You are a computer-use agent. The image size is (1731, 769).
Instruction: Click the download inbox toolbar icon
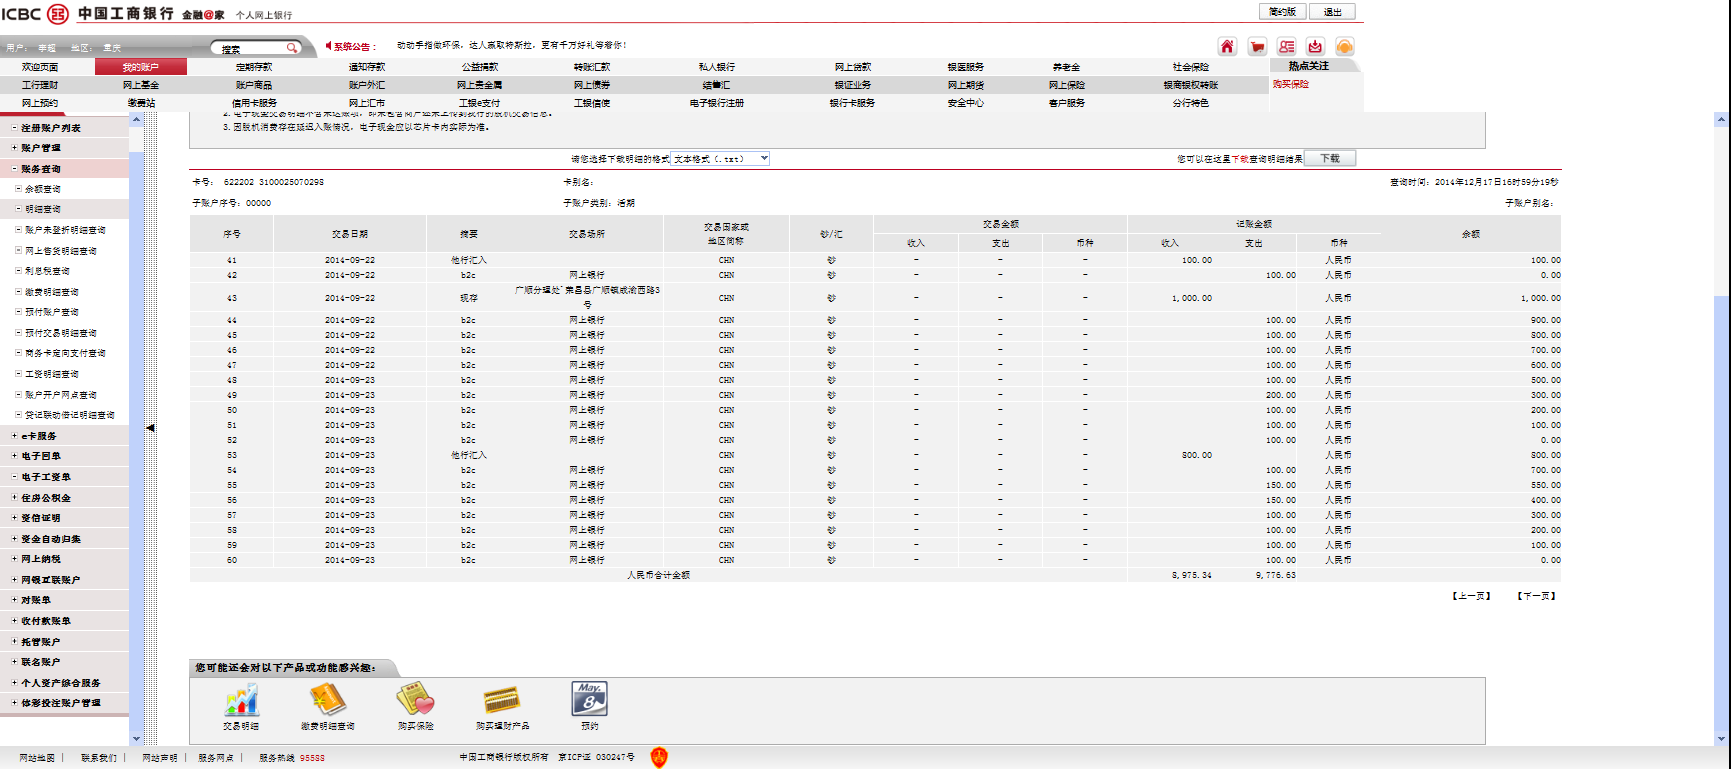point(1315,47)
